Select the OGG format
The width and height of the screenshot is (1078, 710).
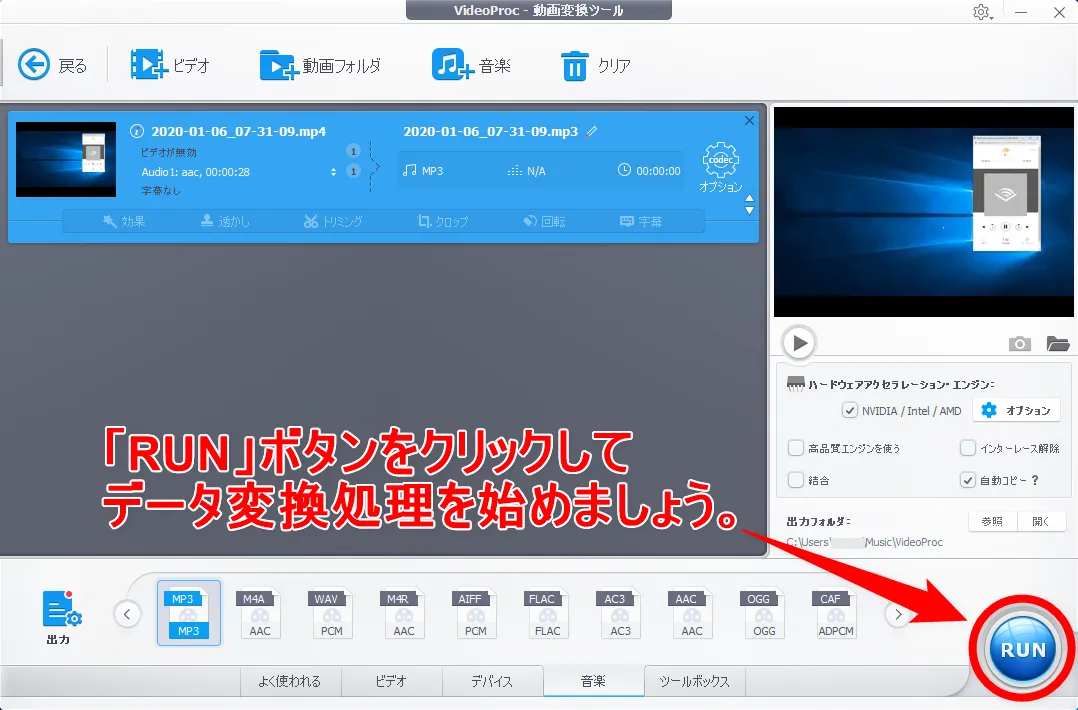point(763,614)
